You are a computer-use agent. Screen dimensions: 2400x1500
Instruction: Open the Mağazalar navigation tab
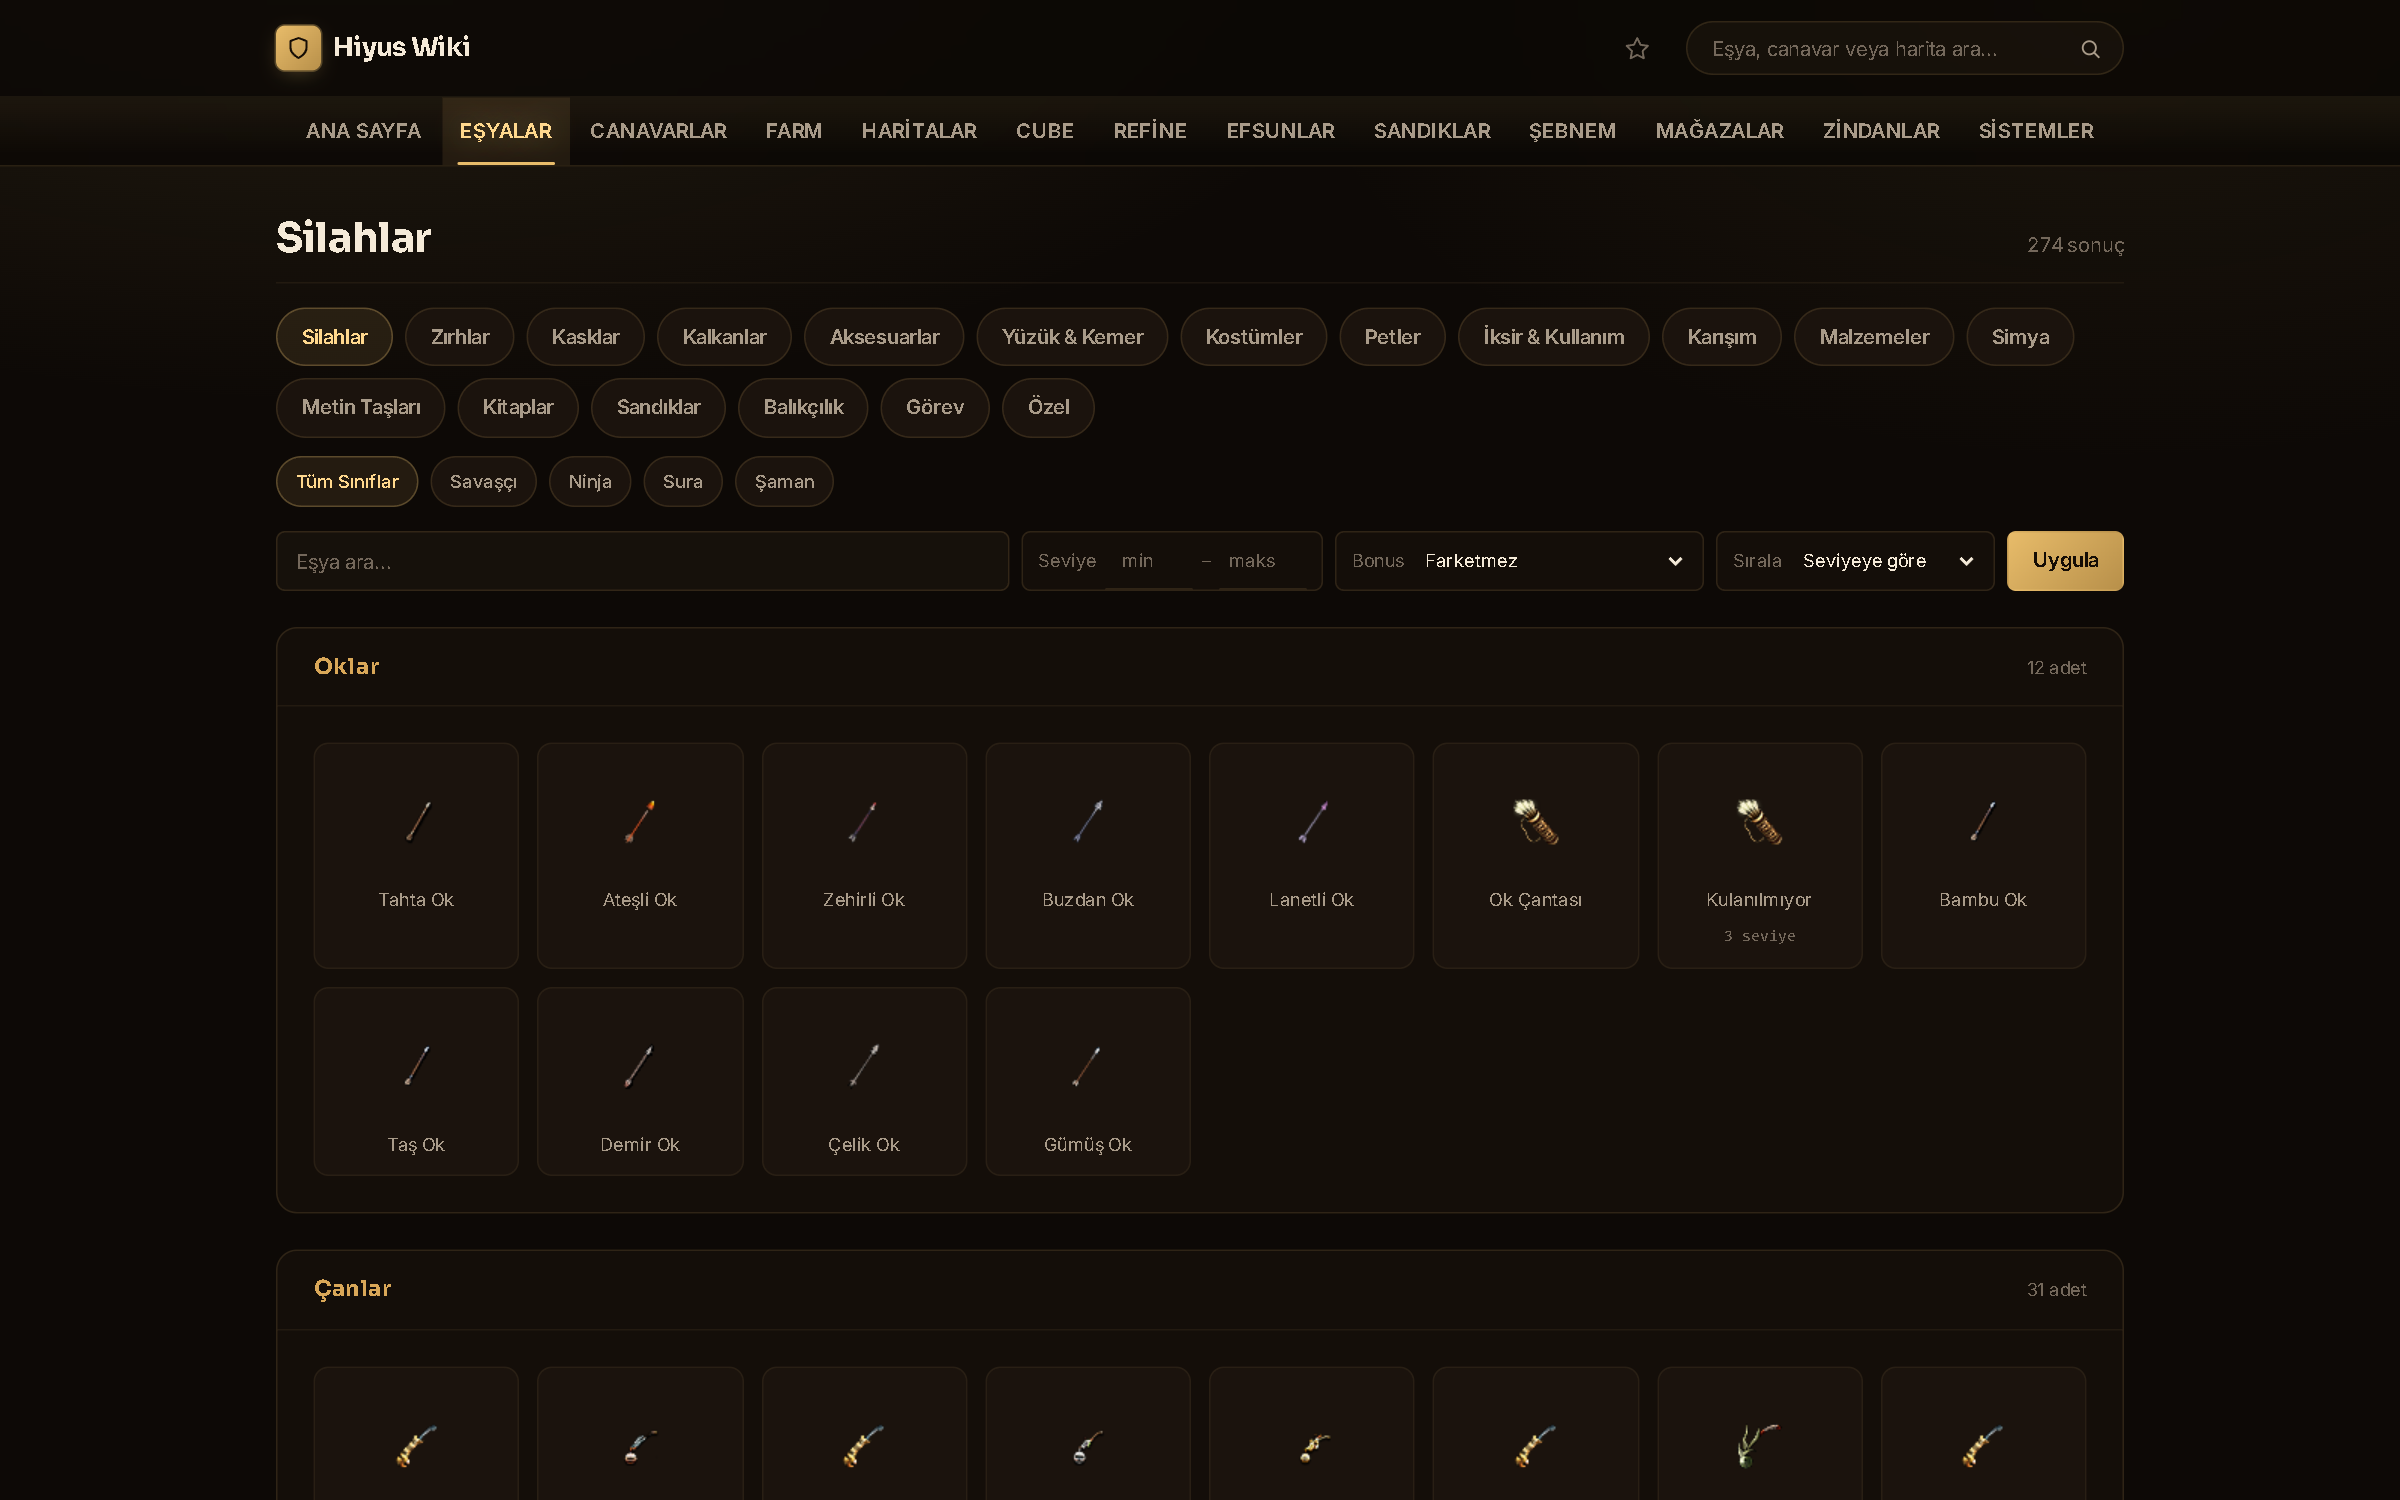pos(1720,131)
